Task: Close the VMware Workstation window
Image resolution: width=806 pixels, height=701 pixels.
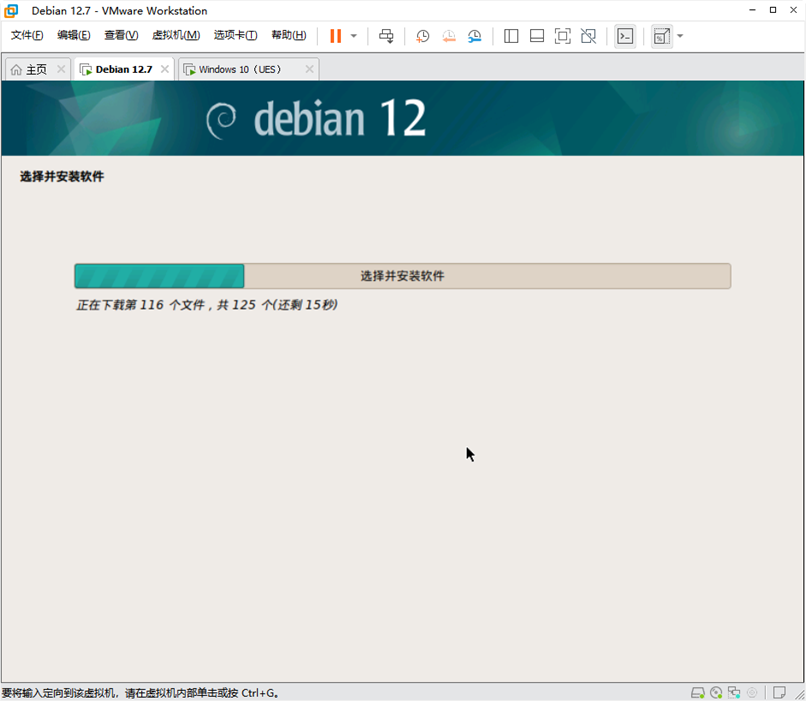Action: pyautogui.click(x=794, y=10)
